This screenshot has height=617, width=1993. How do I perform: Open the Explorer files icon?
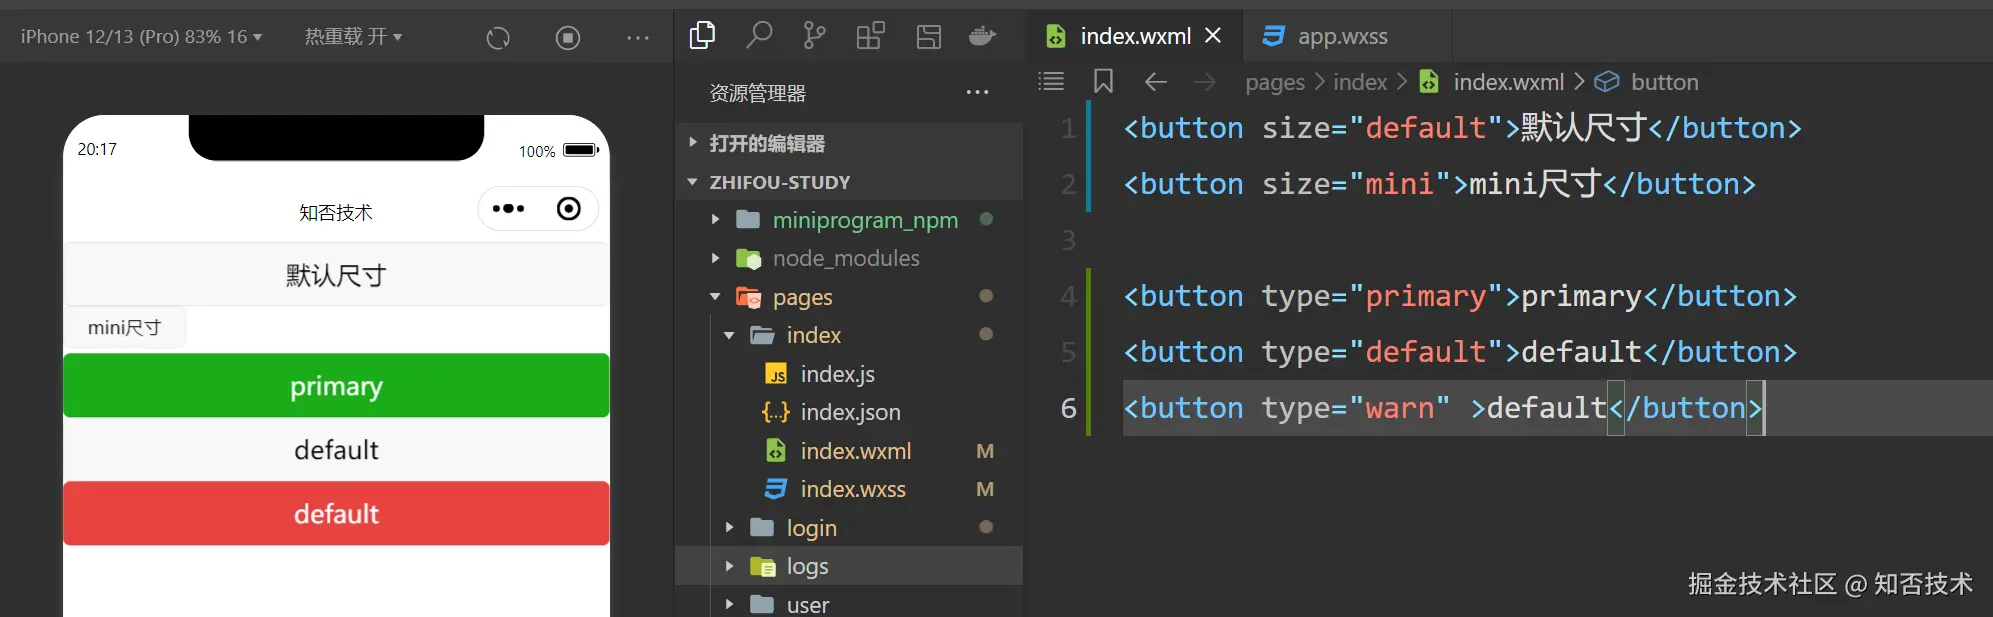702,36
